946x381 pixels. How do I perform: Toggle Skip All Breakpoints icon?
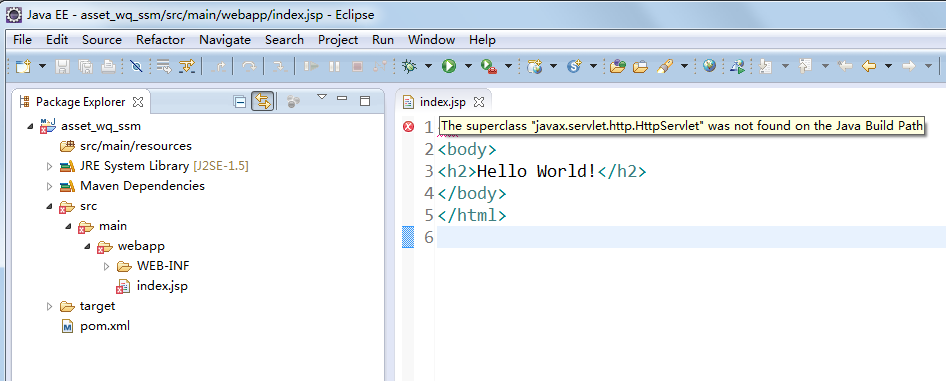pyautogui.click(x=136, y=66)
